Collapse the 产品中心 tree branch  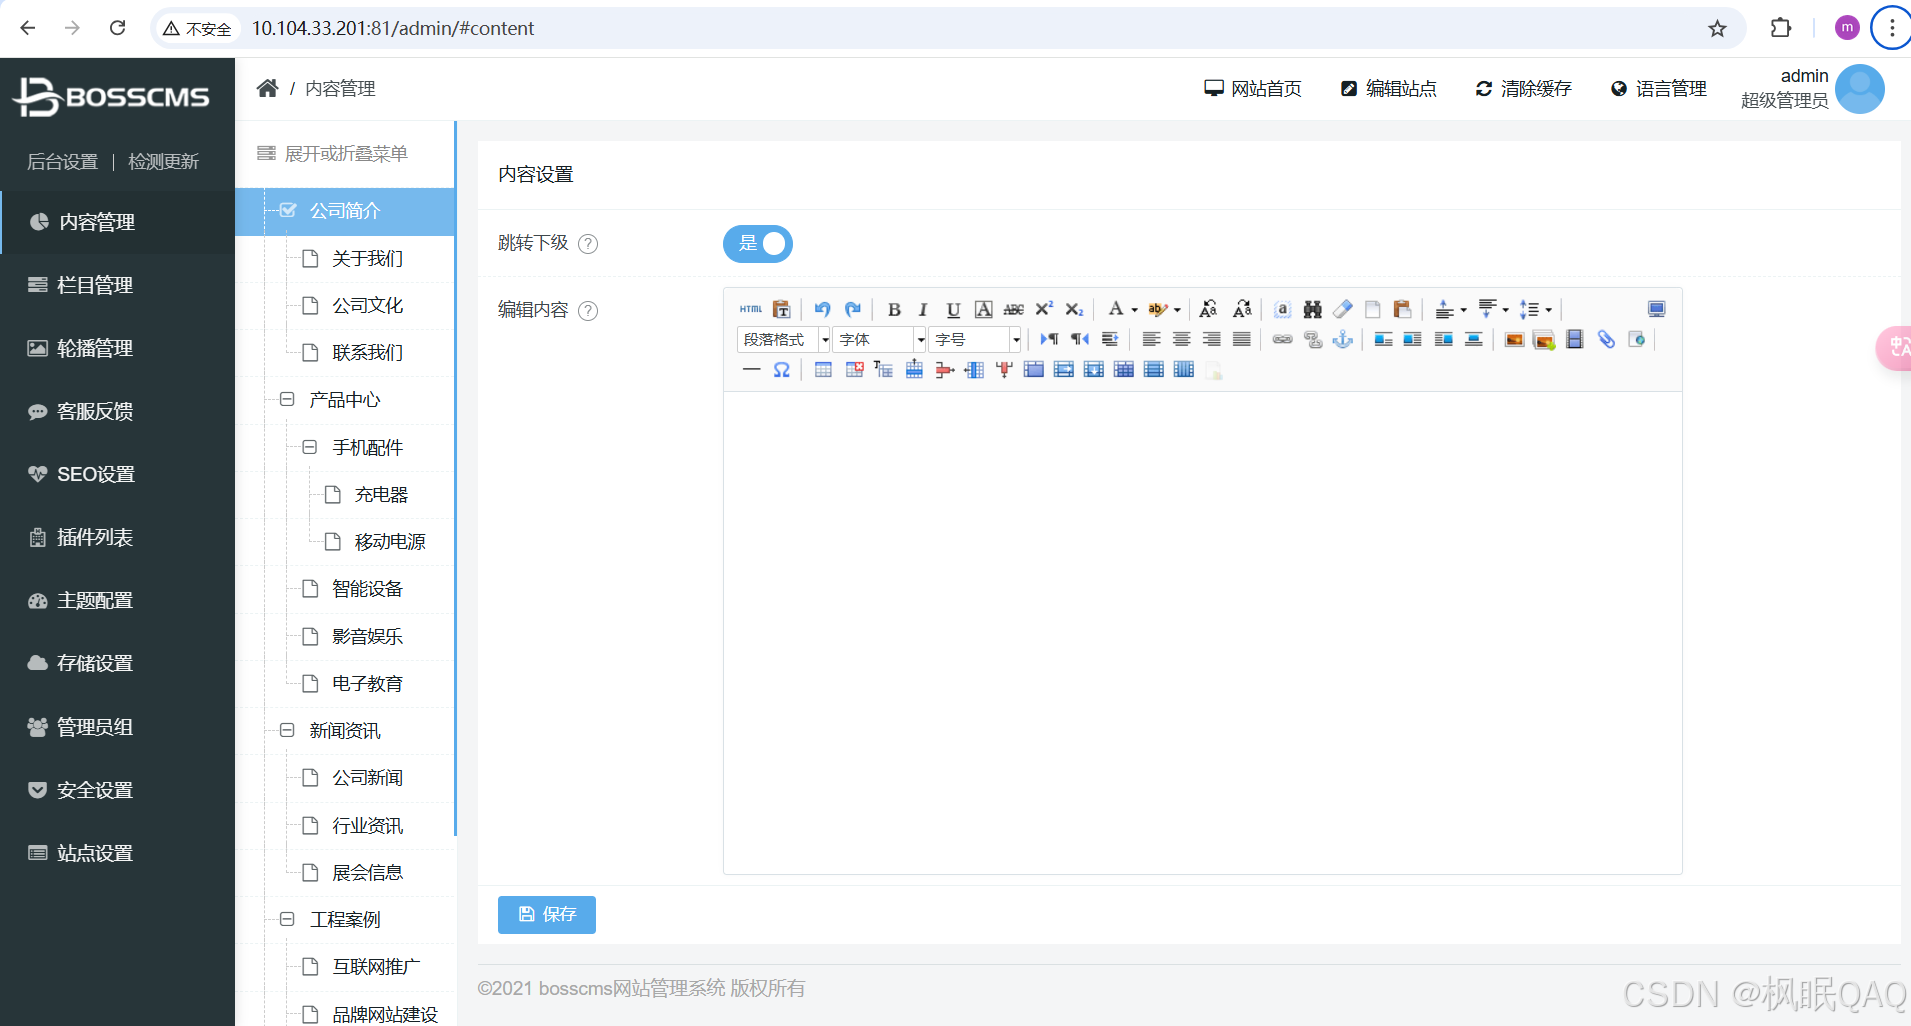(x=287, y=400)
